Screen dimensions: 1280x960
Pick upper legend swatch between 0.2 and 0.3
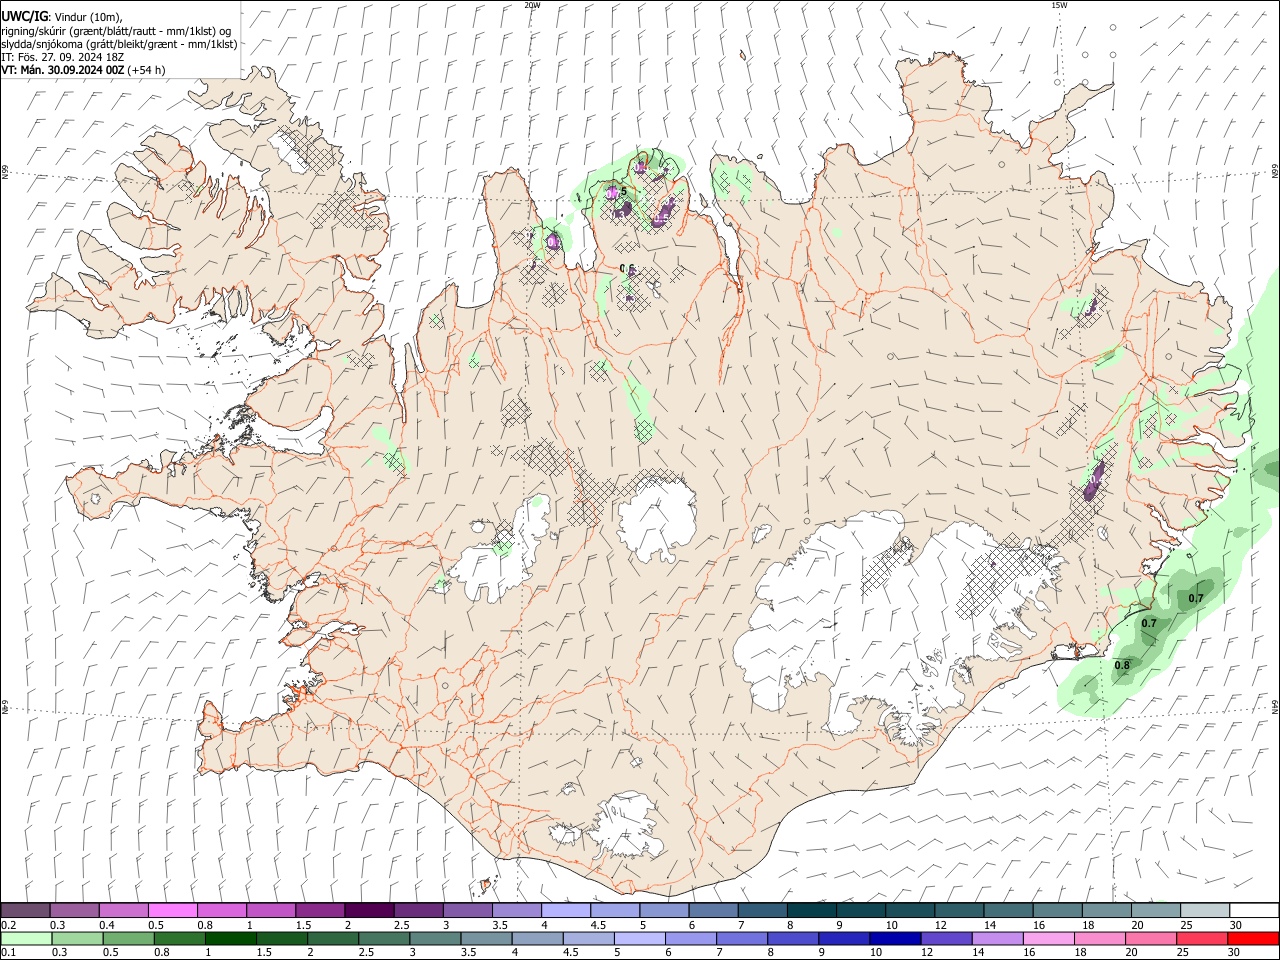click(x=25, y=911)
